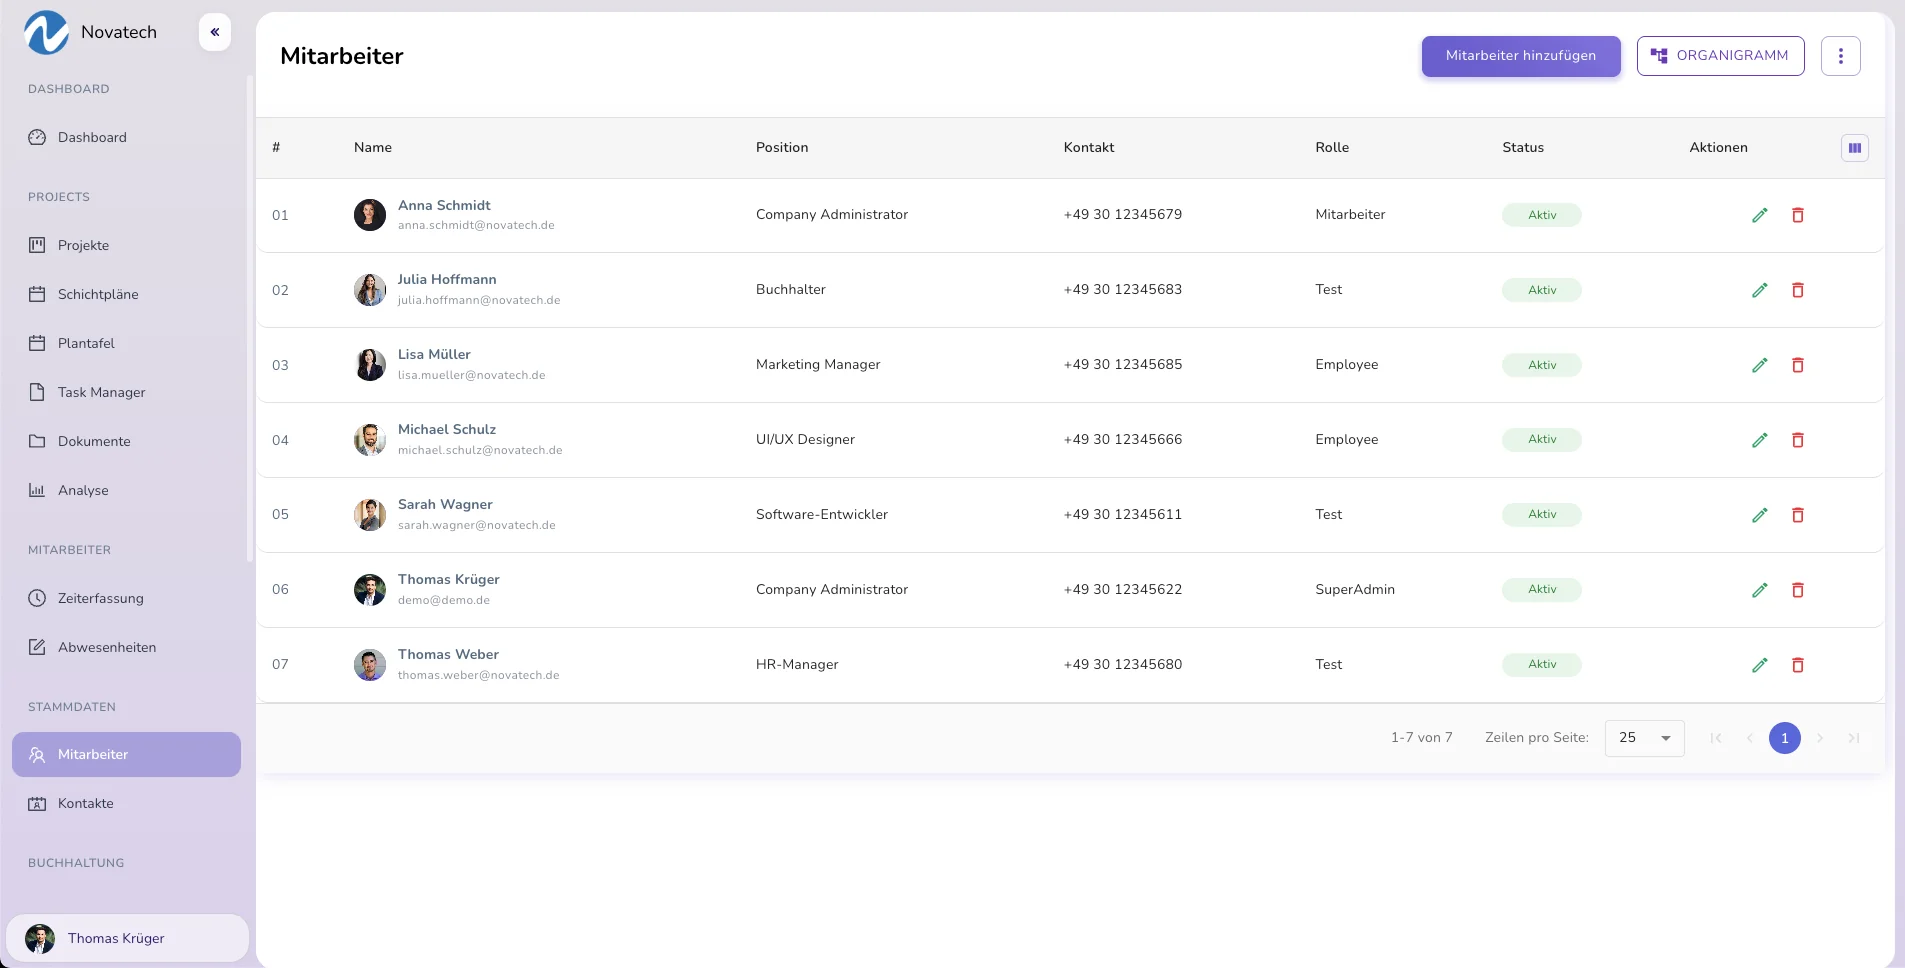This screenshot has width=1905, height=968.
Task: Click Mitarbeiter hinzufügen button
Action: (1520, 56)
